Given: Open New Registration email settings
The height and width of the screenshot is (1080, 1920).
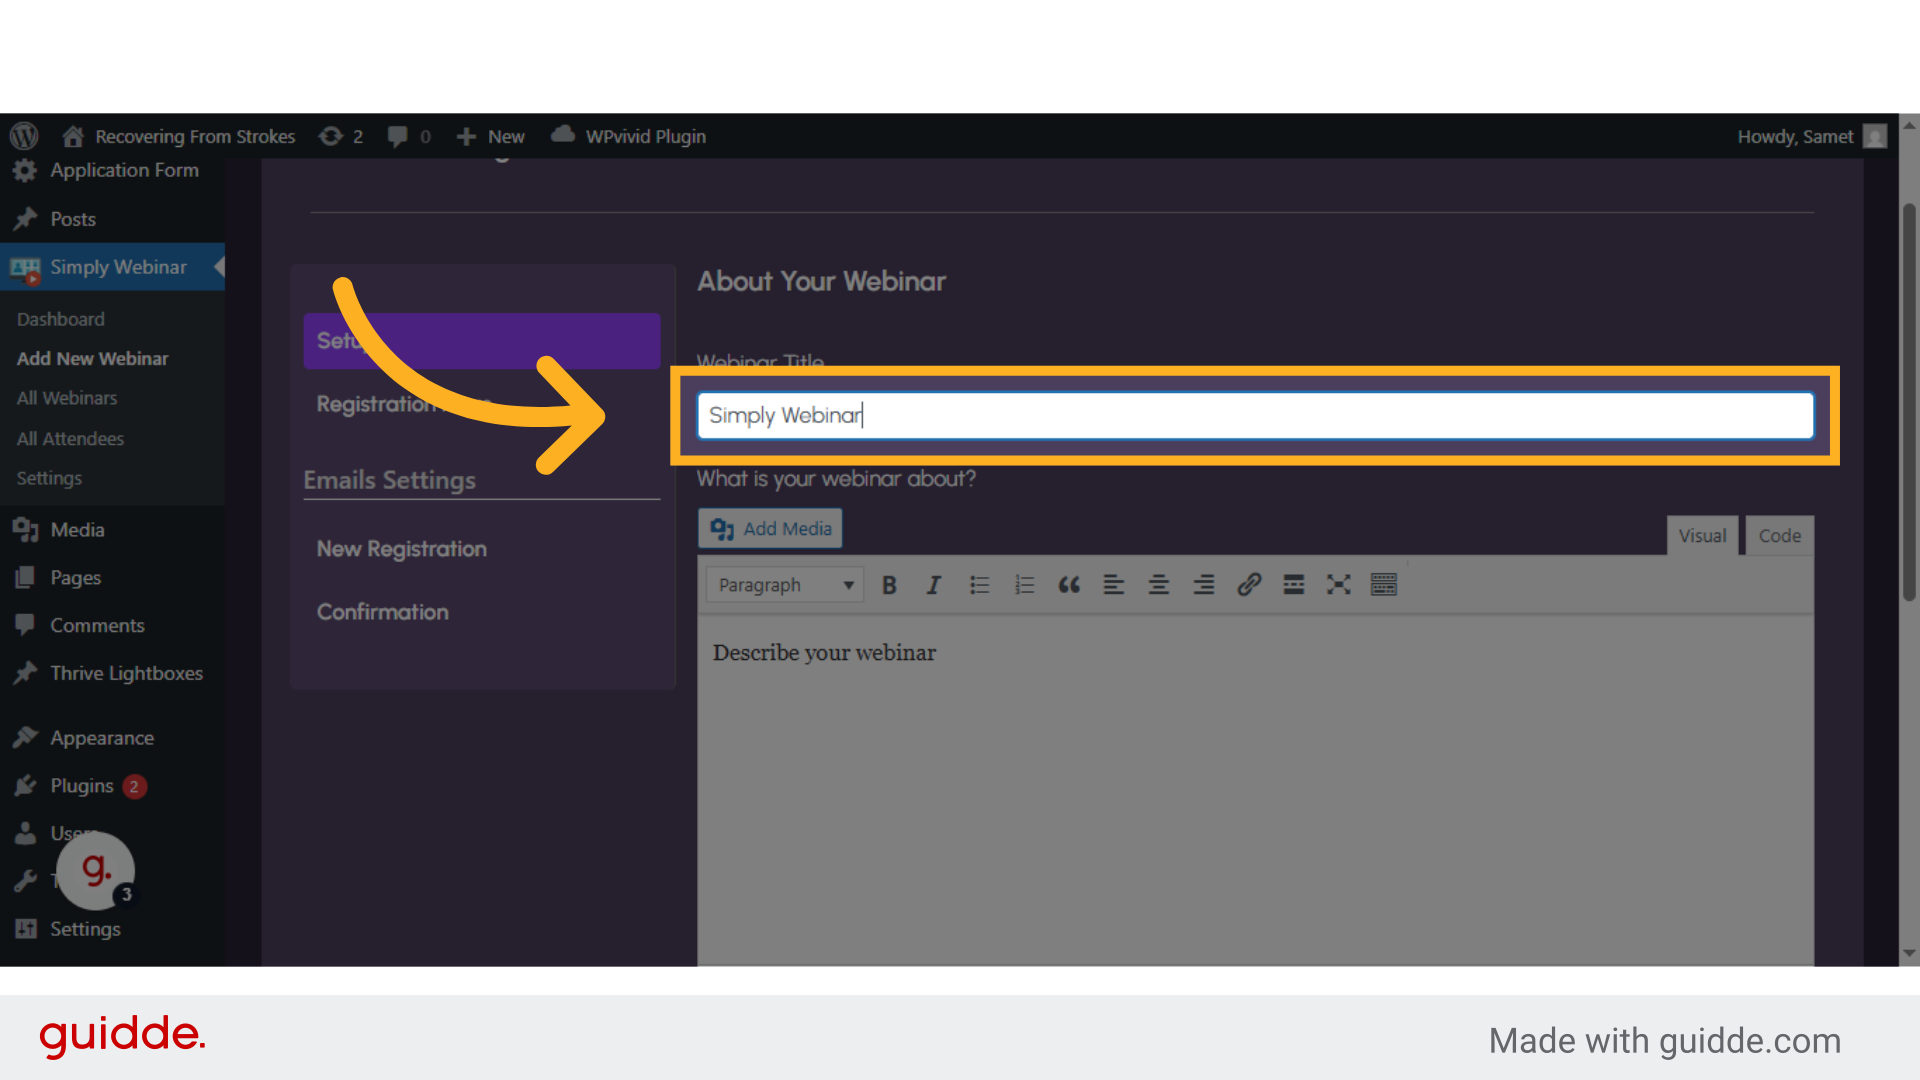Looking at the screenshot, I should [x=401, y=549].
